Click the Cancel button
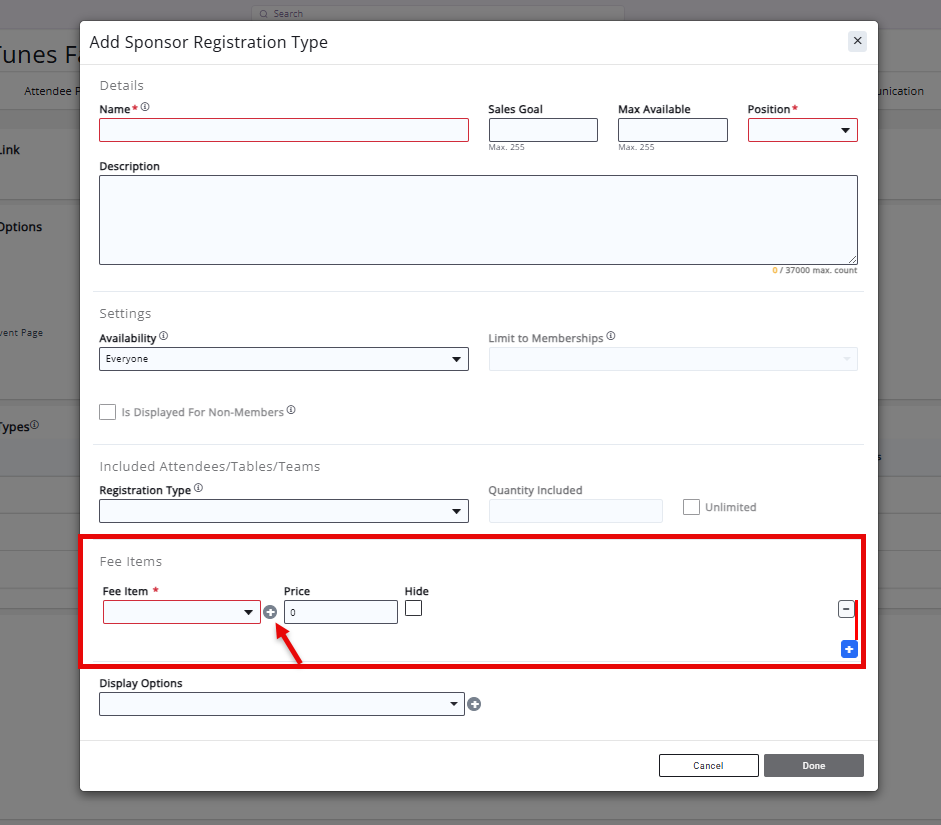The height and width of the screenshot is (825, 941). (709, 766)
